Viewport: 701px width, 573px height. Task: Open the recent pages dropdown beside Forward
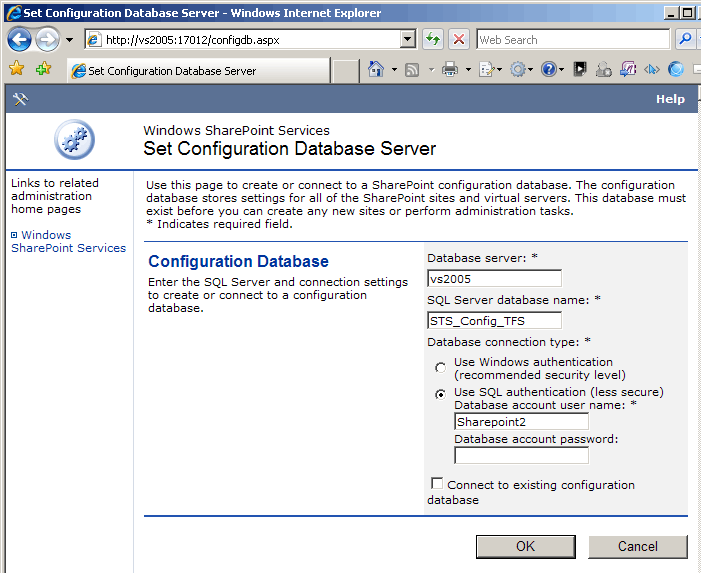coord(69,40)
